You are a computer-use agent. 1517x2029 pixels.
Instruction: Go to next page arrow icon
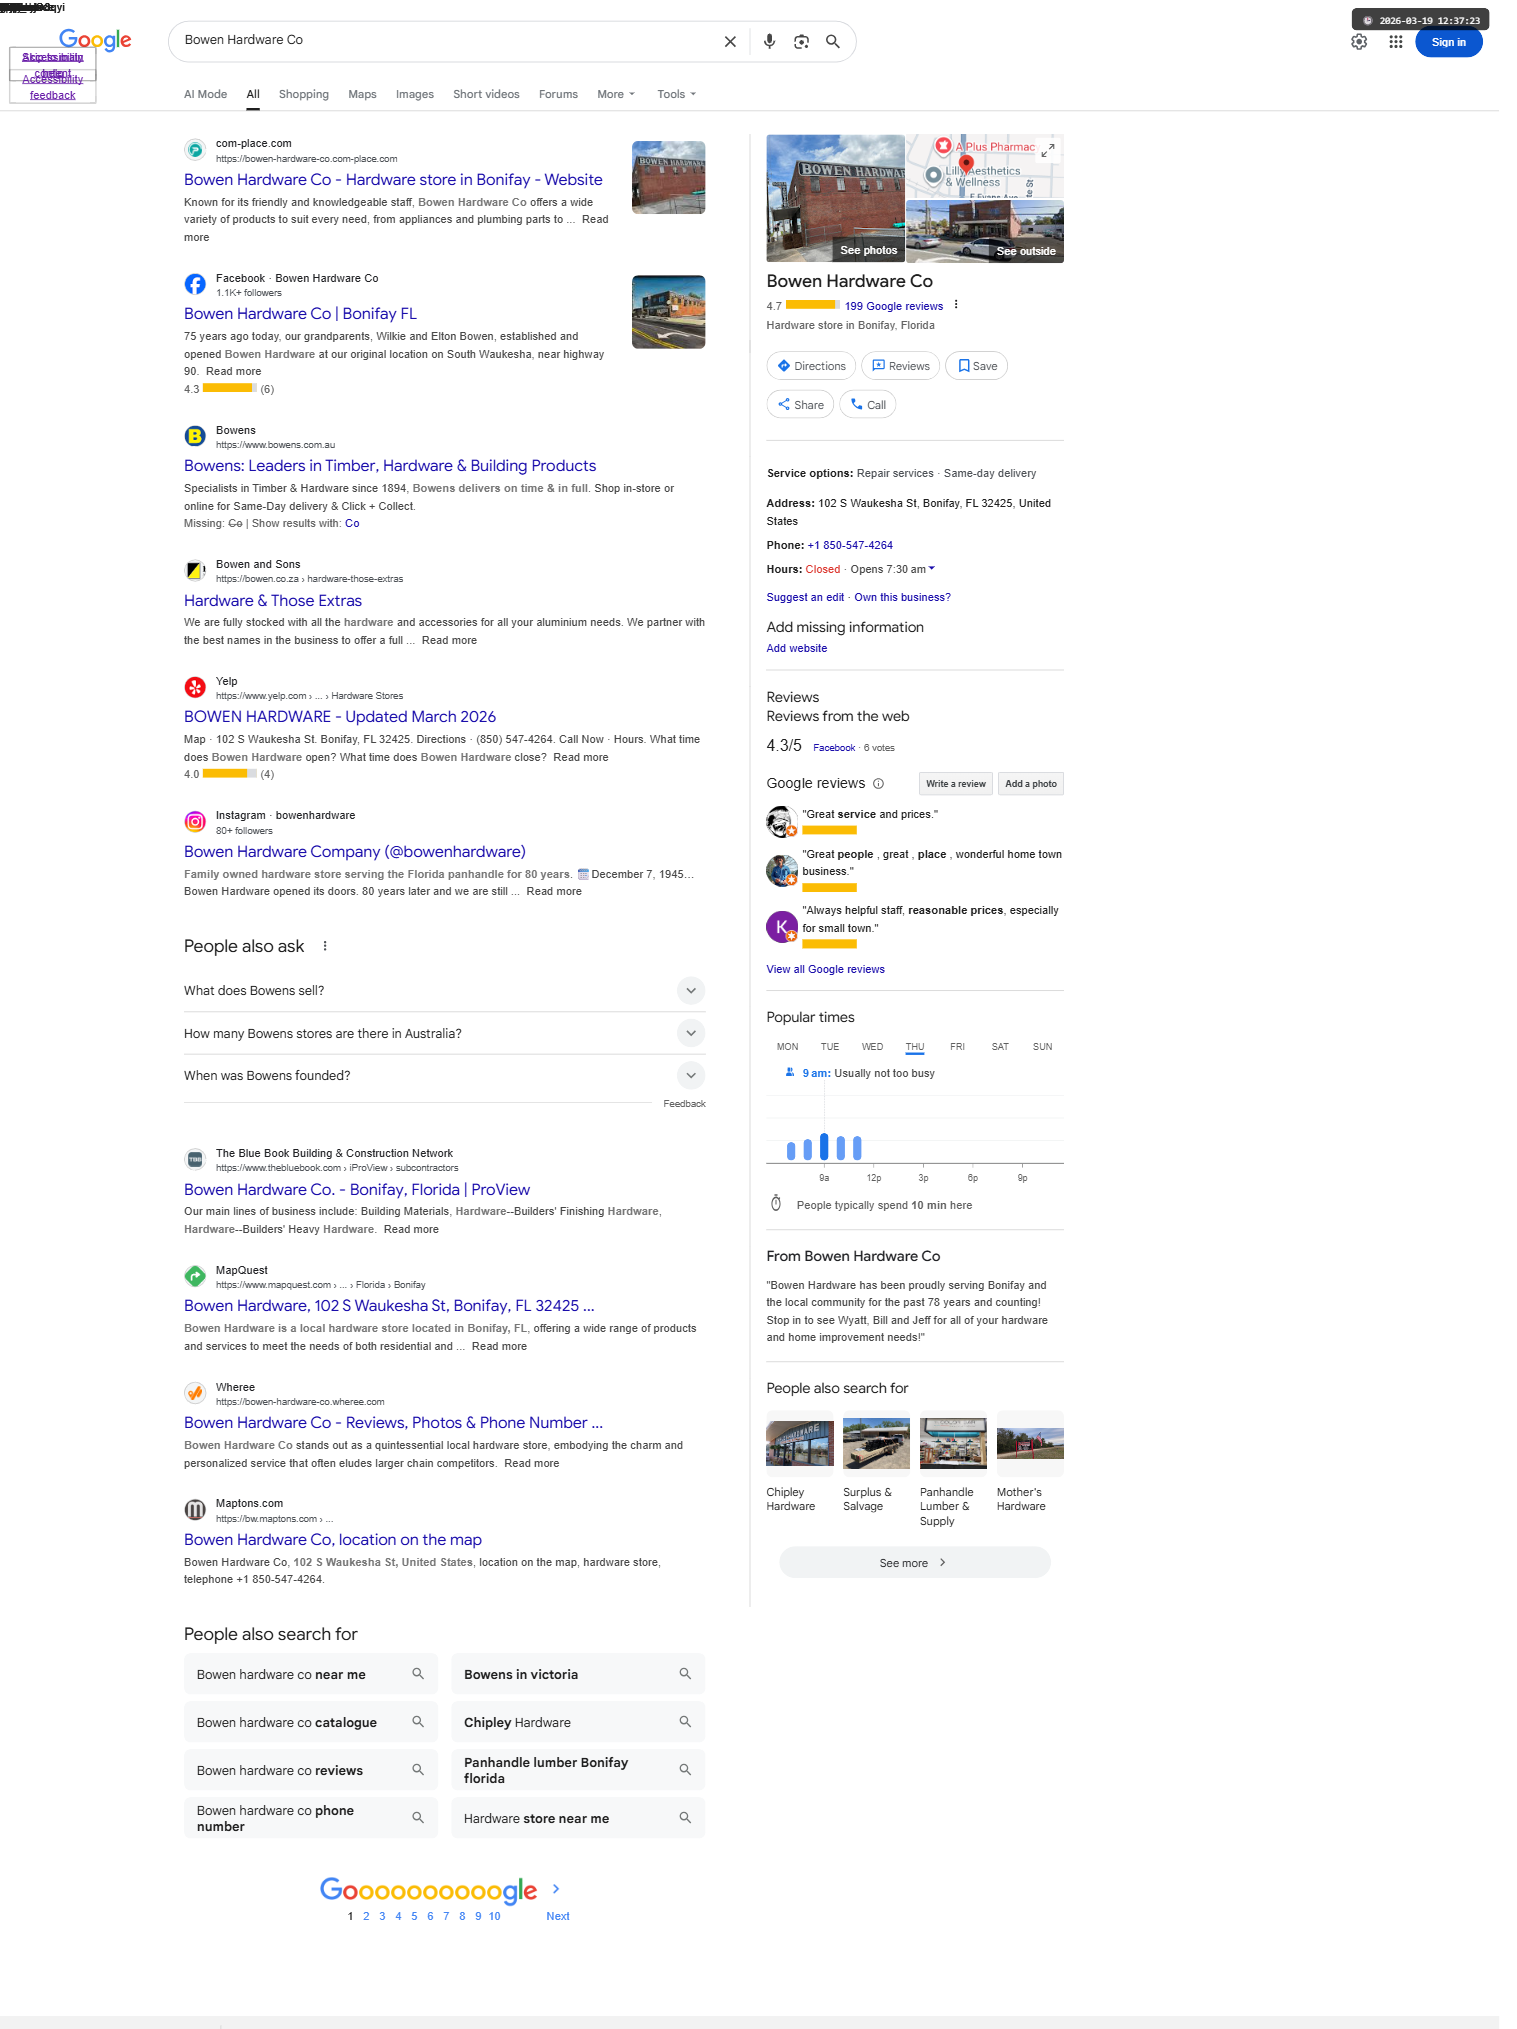(556, 1889)
